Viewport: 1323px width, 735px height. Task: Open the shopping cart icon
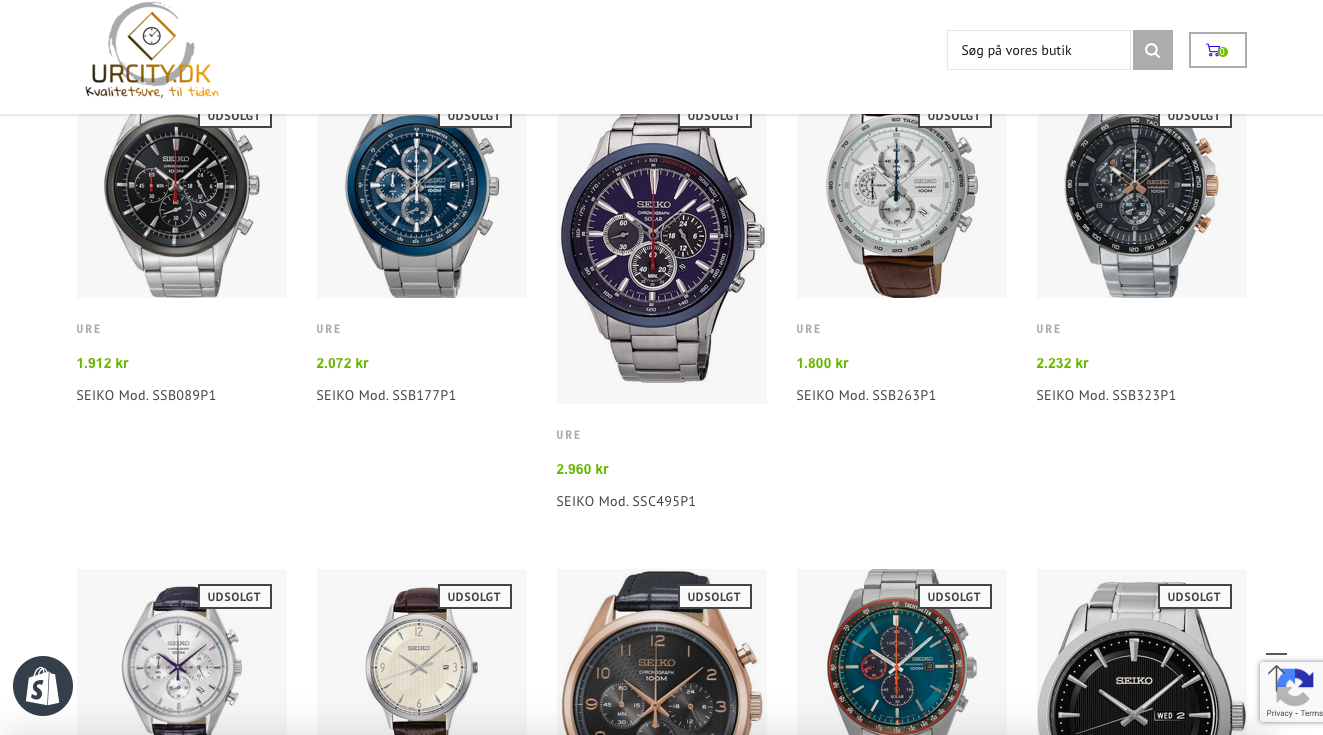[x=1217, y=50]
